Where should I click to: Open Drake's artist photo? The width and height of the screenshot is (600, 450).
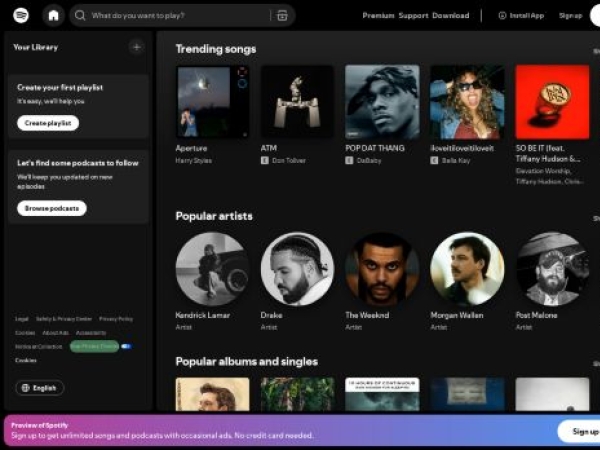pyautogui.click(x=297, y=269)
